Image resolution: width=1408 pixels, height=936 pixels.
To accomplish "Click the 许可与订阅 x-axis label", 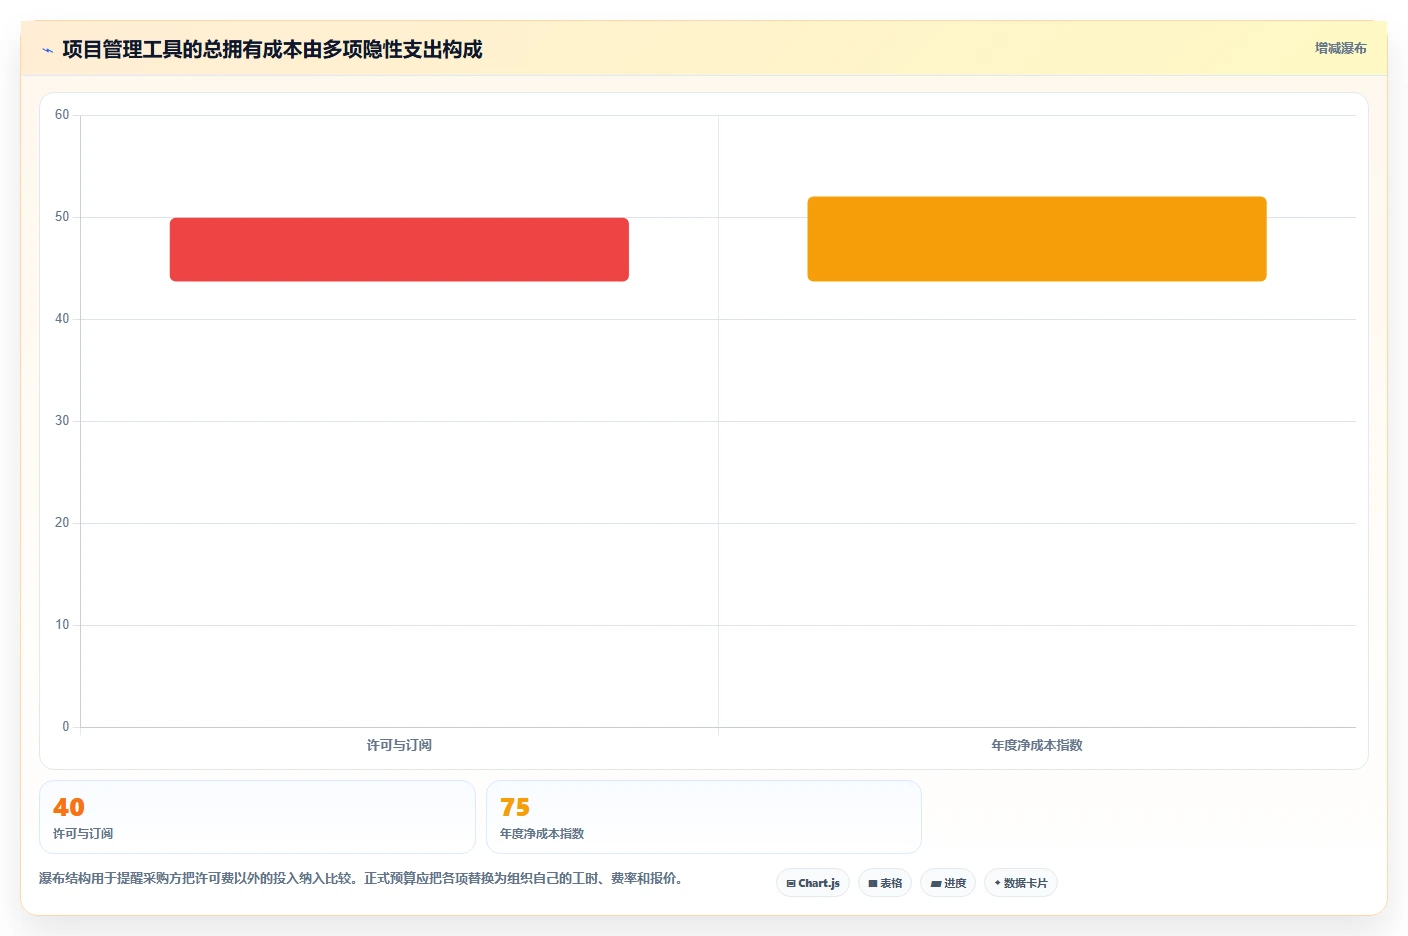I will (399, 745).
